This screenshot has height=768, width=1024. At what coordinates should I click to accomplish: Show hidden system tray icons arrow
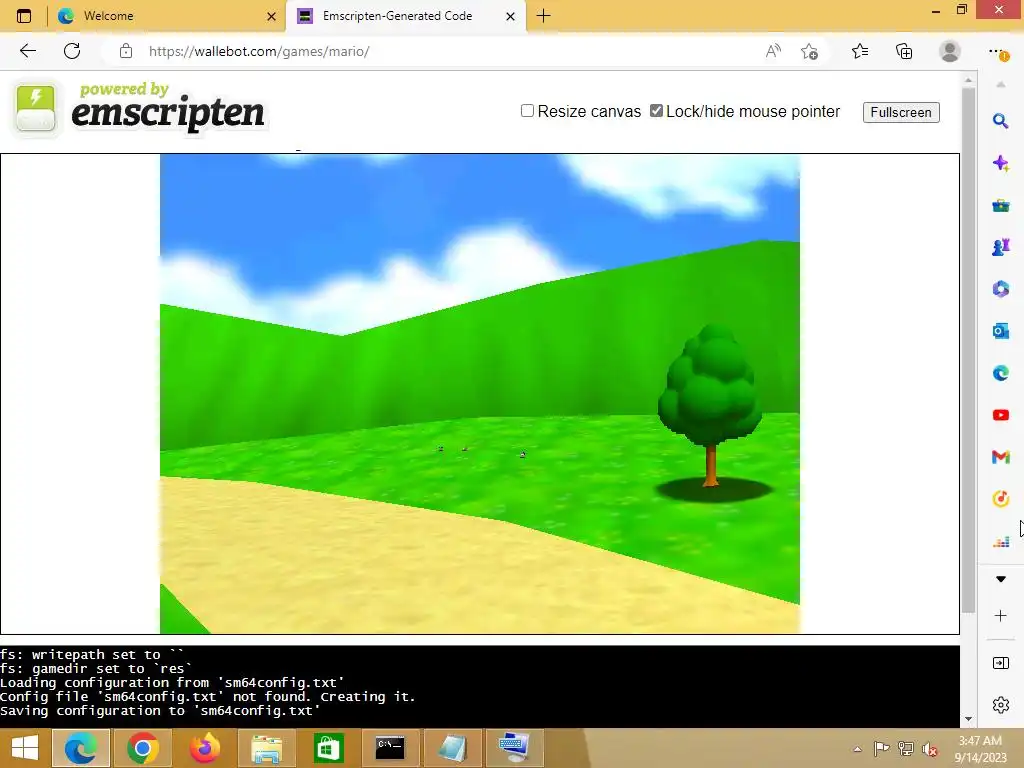(x=857, y=749)
